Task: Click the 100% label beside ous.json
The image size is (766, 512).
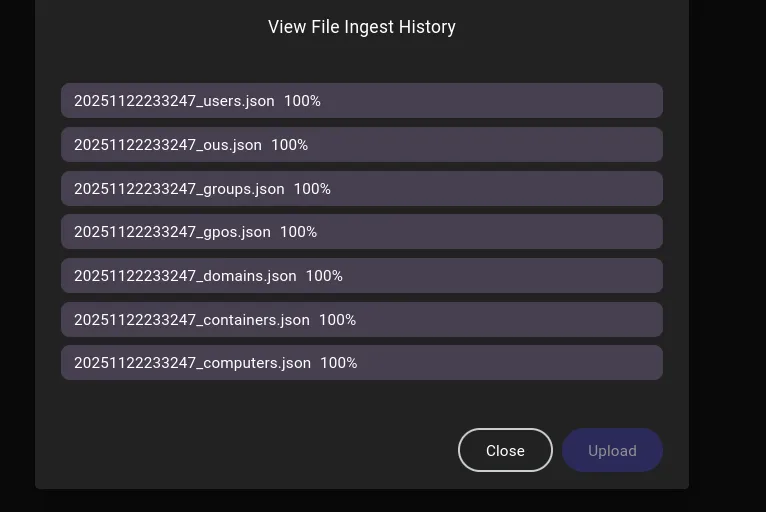Action: tap(290, 145)
